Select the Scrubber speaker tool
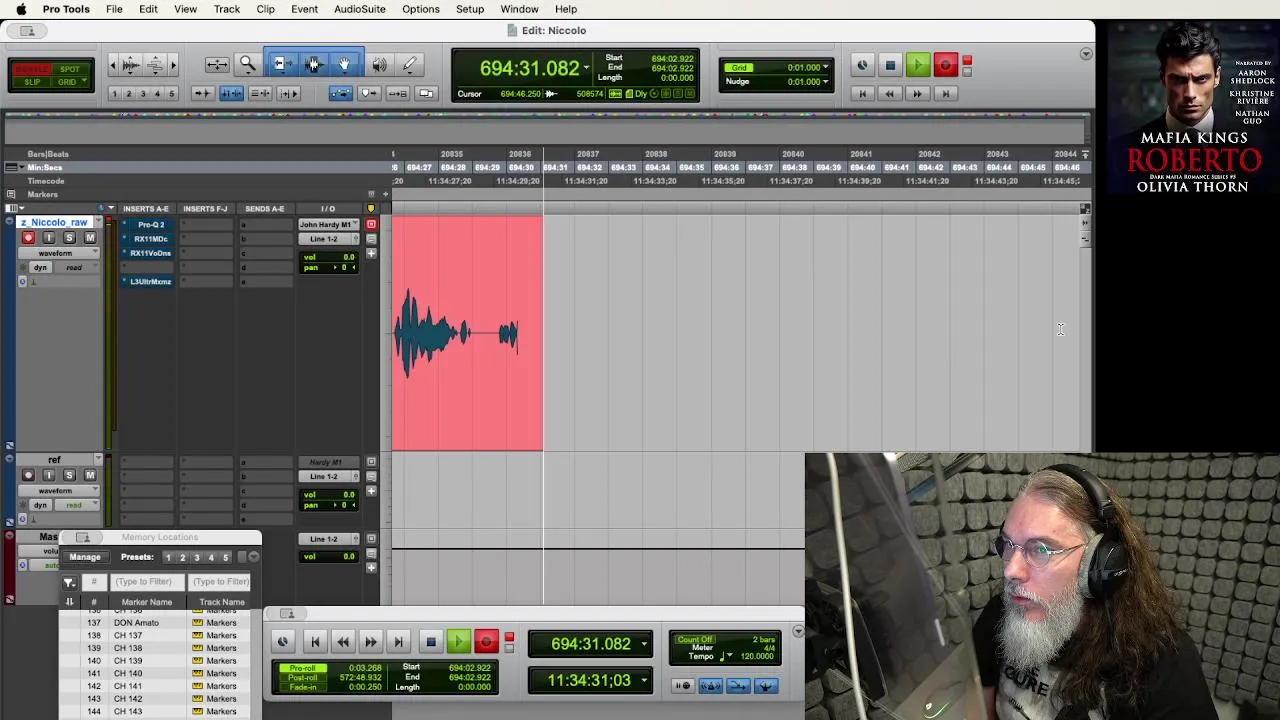Image resolution: width=1280 pixels, height=720 pixels. click(380, 65)
